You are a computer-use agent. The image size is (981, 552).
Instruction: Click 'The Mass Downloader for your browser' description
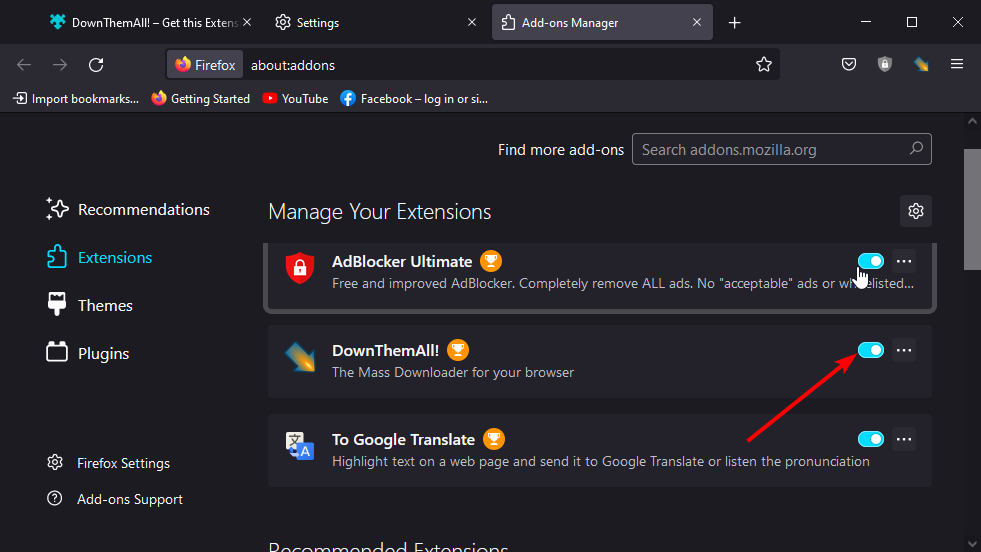pyautogui.click(x=453, y=372)
